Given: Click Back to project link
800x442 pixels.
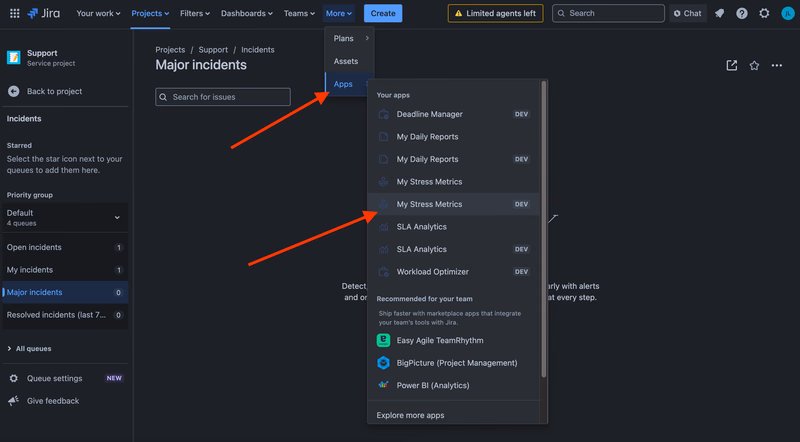Looking at the screenshot, I should point(55,91).
